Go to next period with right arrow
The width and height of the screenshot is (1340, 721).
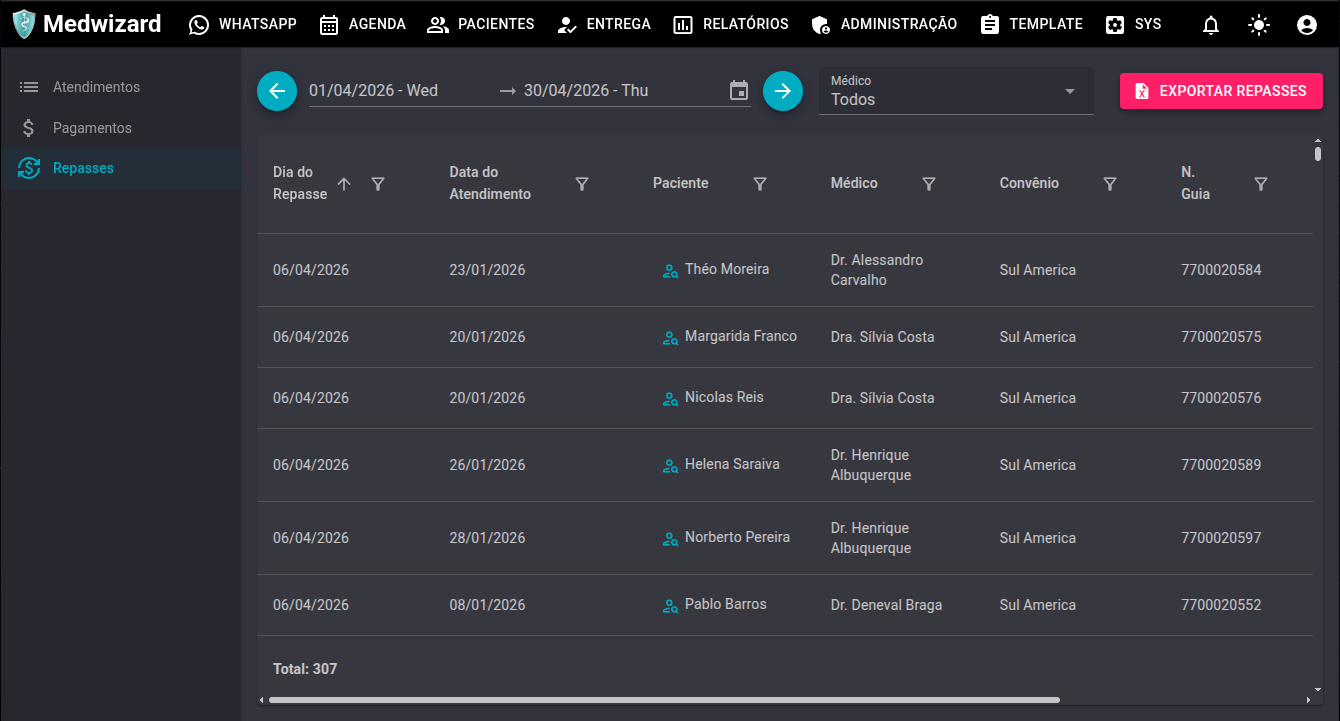(x=783, y=91)
